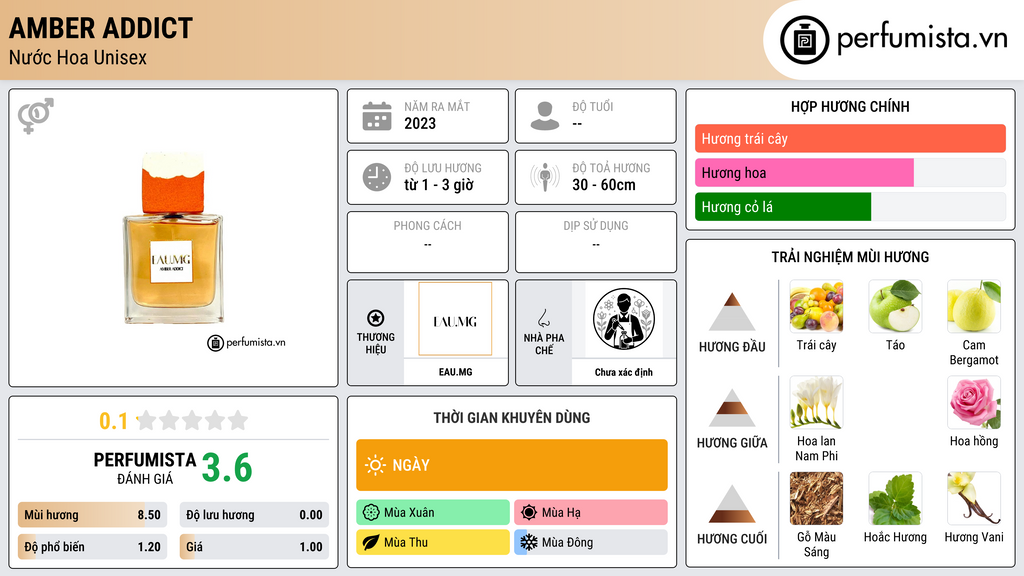The image size is (1024, 576).
Task: Click the Giá 1.00 score bar
Action: [254, 547]
